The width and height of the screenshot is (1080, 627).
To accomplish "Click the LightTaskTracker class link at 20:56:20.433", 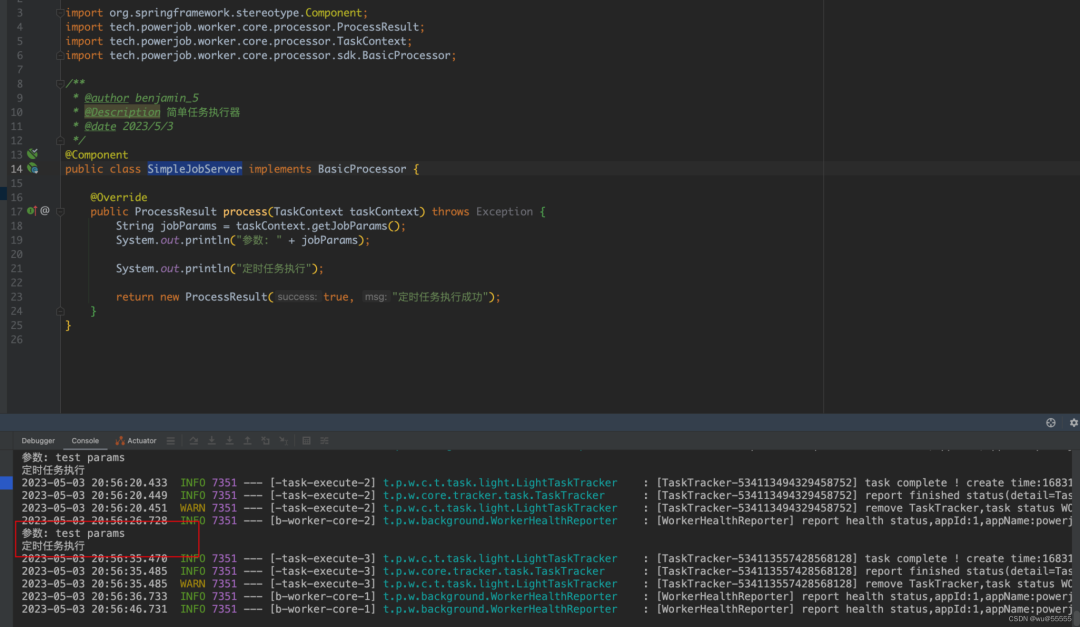I will [500, 483].
